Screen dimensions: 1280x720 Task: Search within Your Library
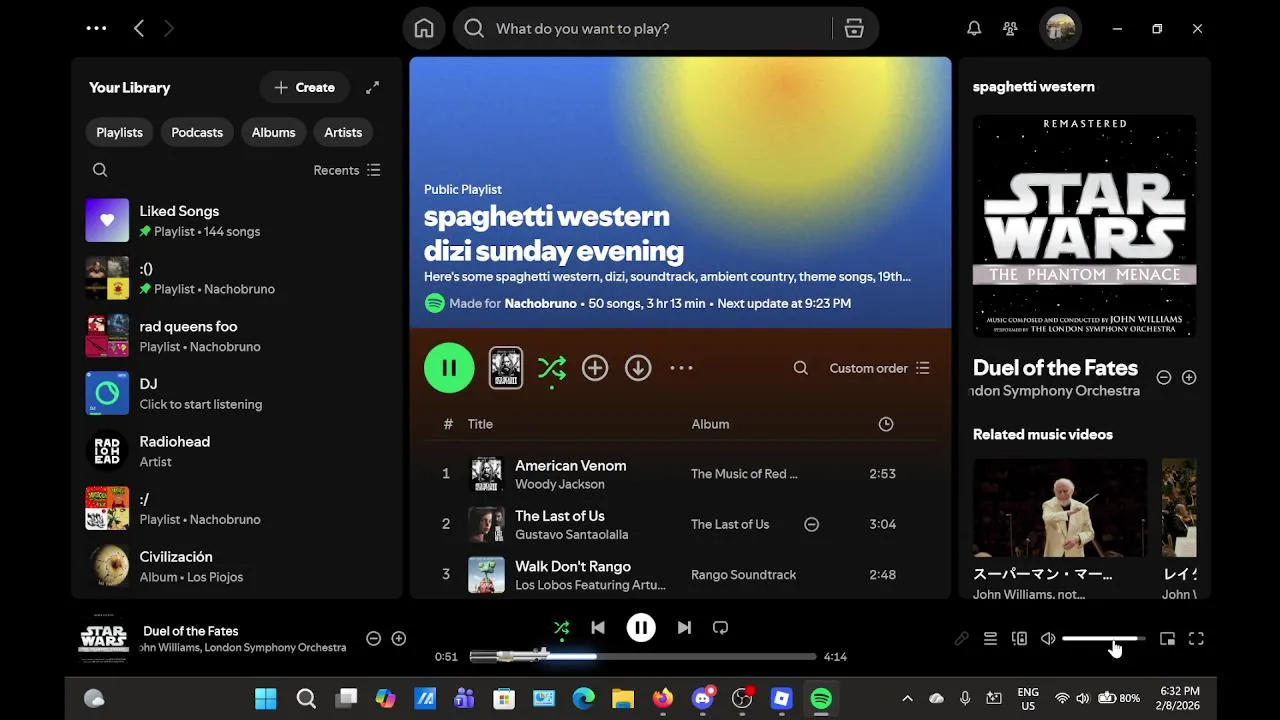pyautogui.click(x=100, y=170)
